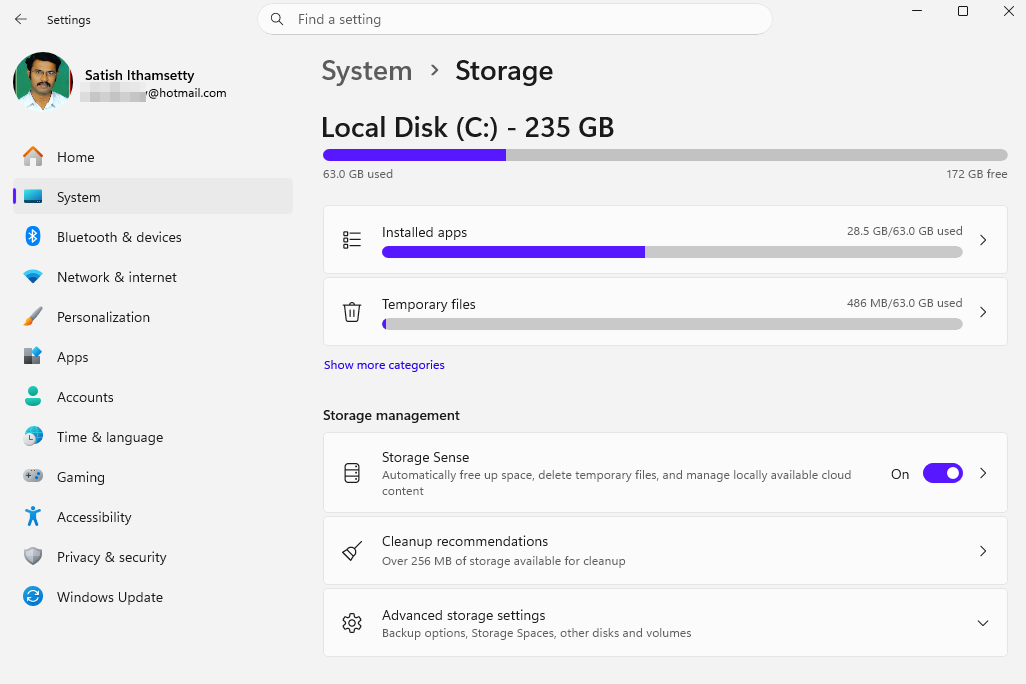Click the 486 MB/63.0 GB used value
This screenshot has height=684, width=1026.
click(x=904, y=302)
